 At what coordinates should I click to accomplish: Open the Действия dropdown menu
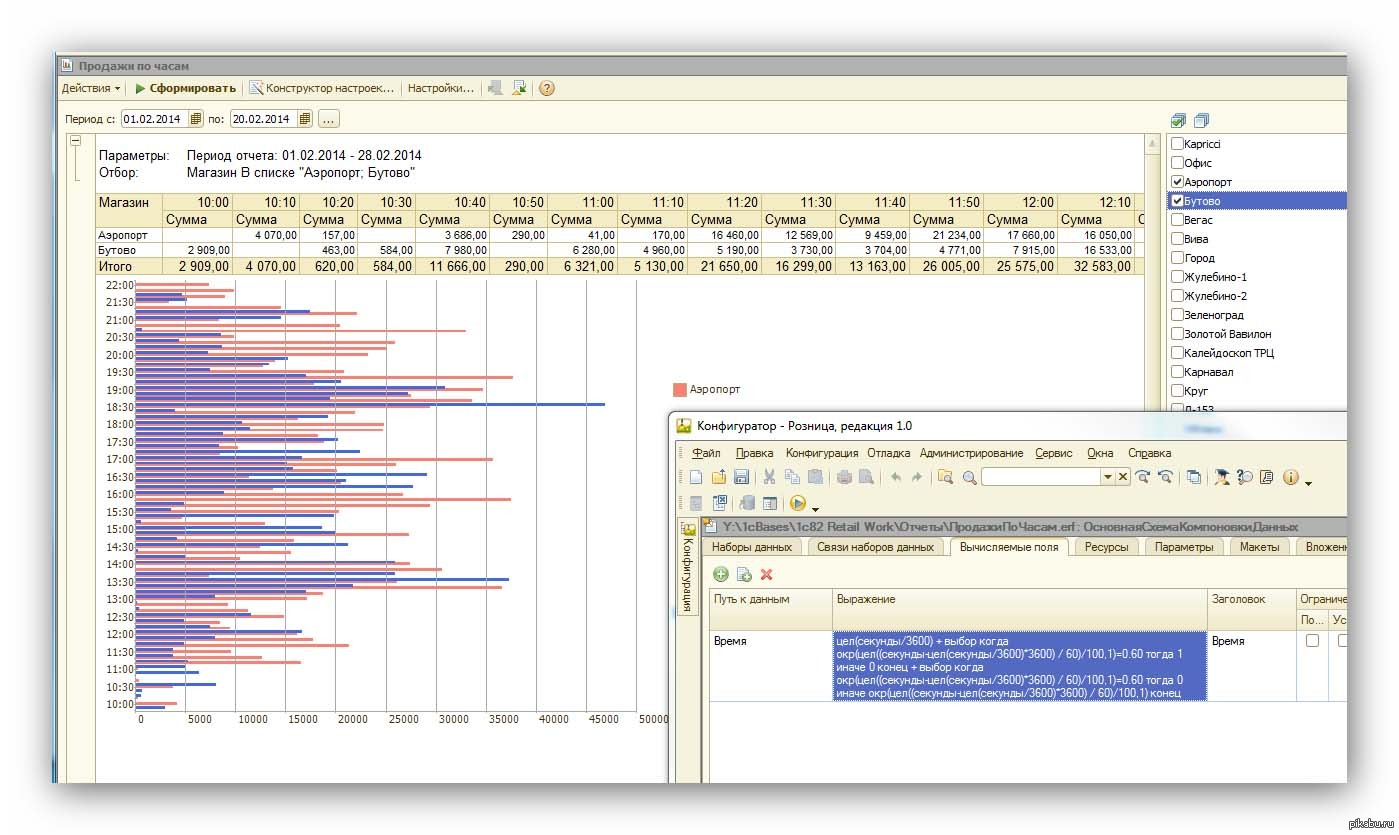point(90,88)
